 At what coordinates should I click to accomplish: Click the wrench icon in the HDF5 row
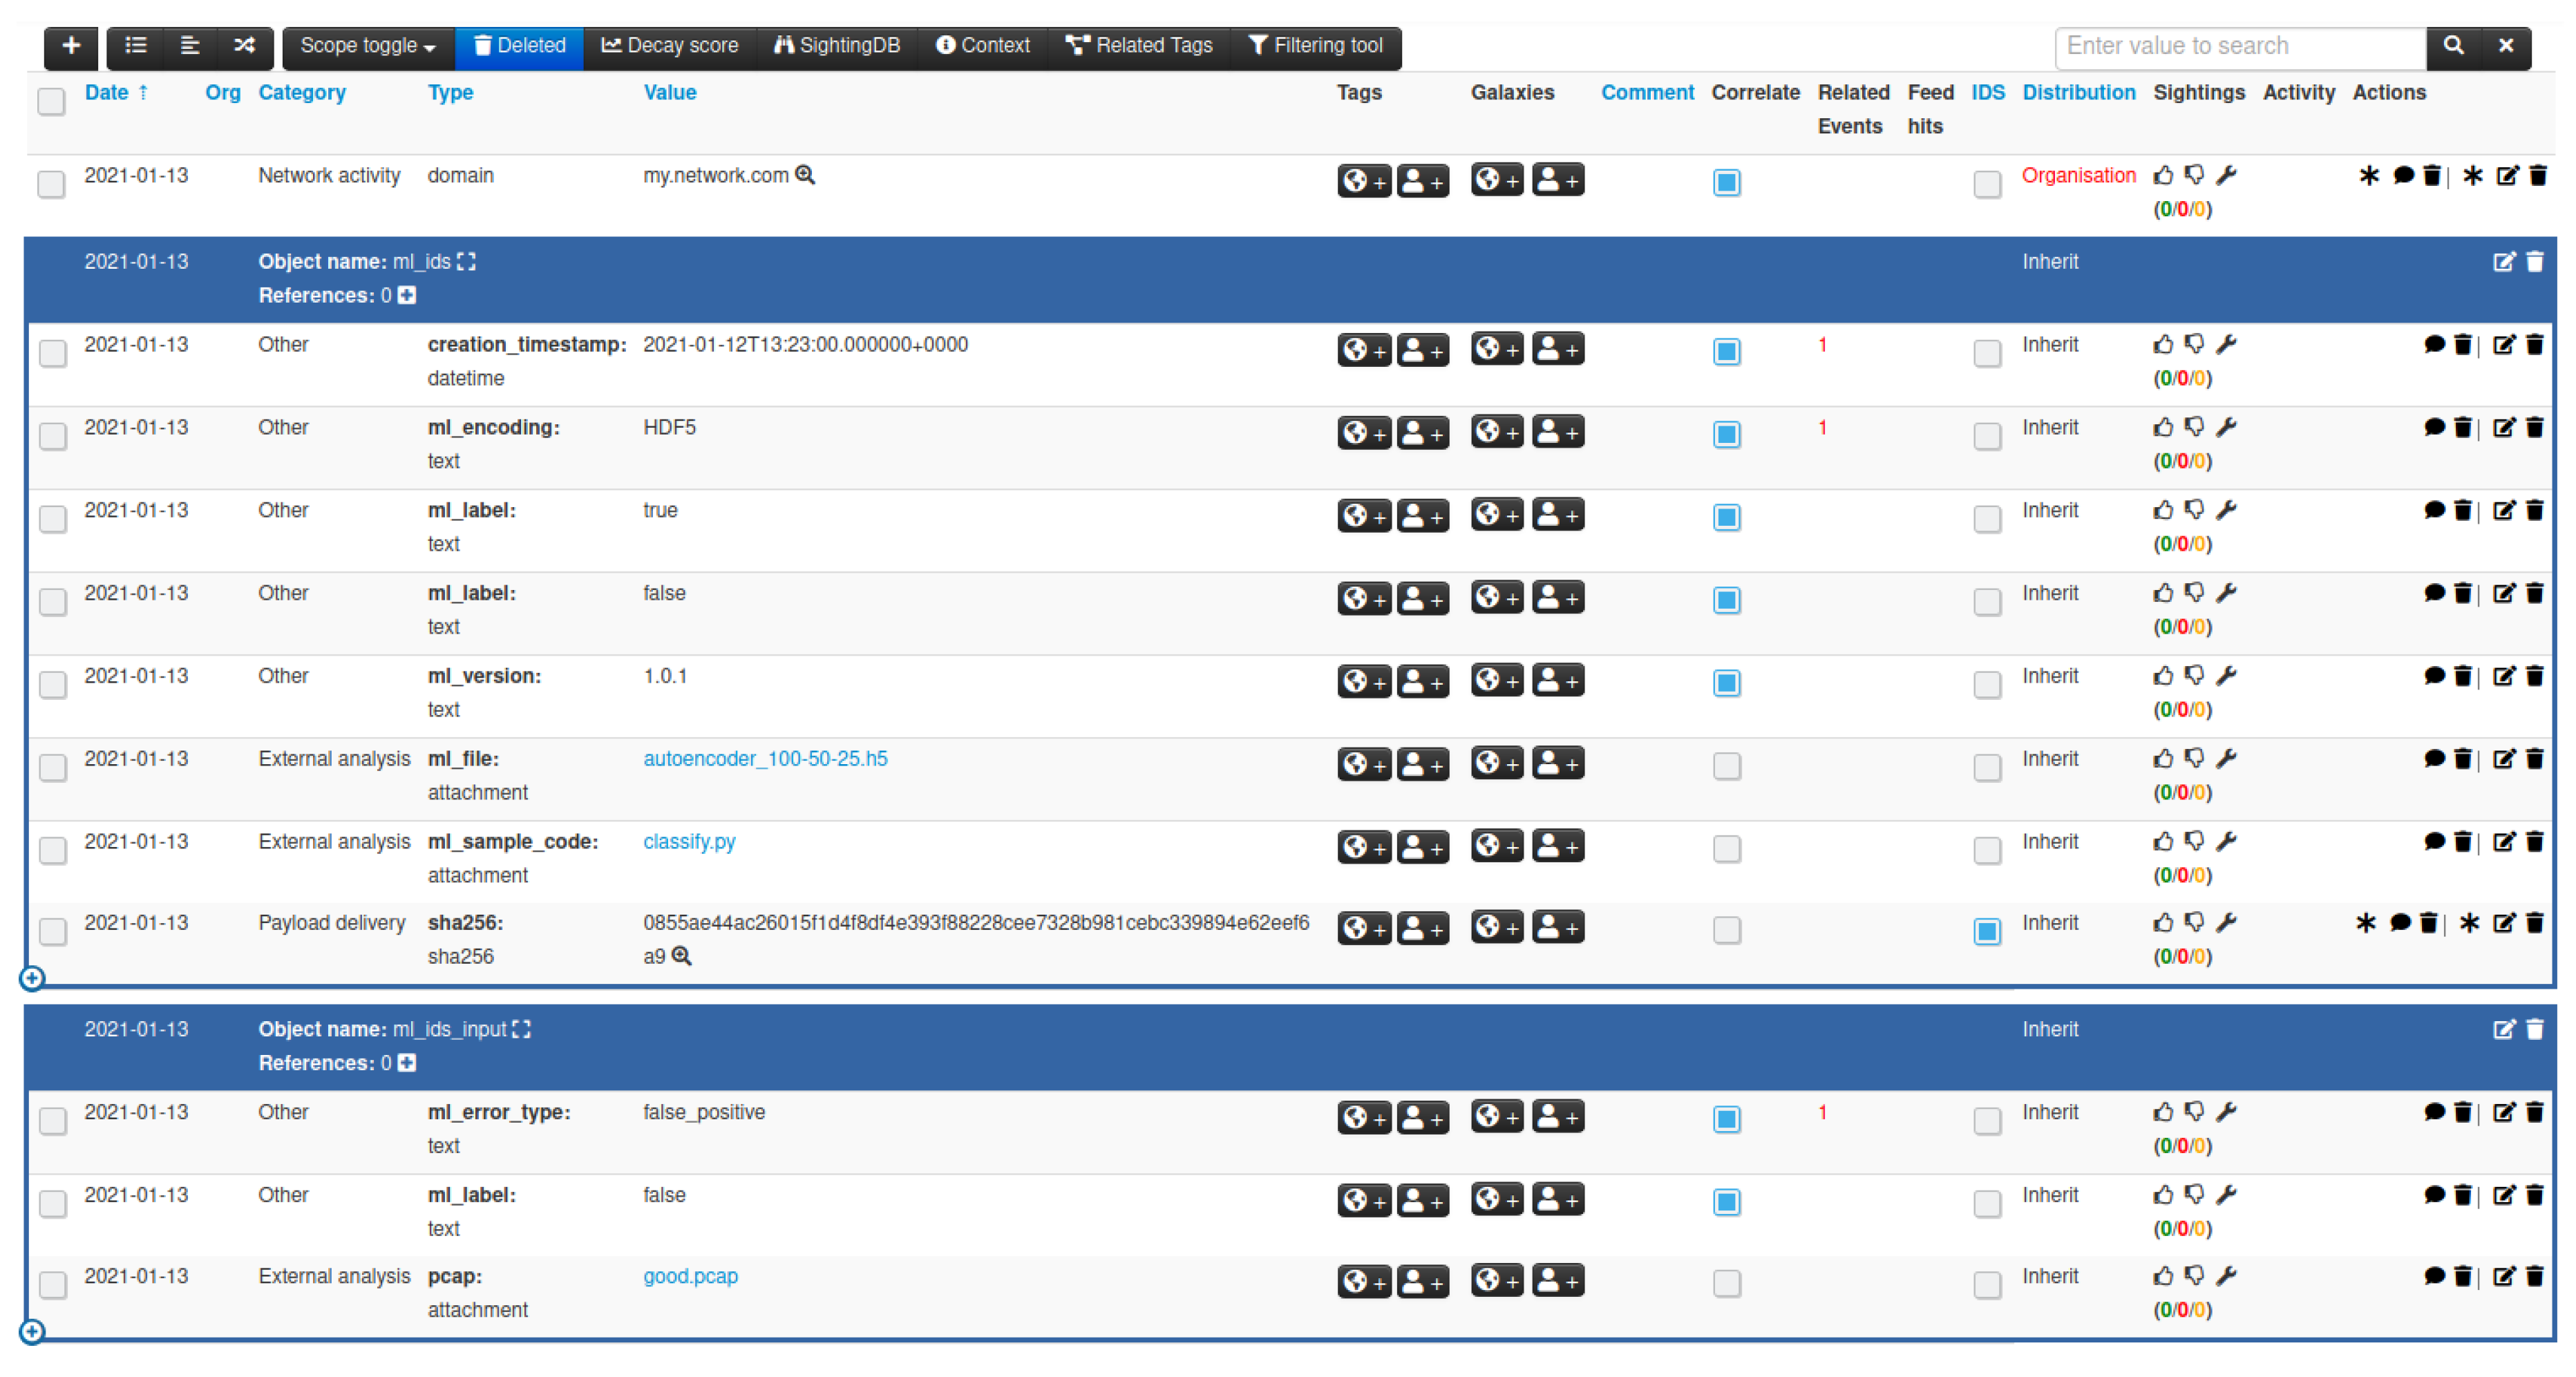coord(2226,428)
